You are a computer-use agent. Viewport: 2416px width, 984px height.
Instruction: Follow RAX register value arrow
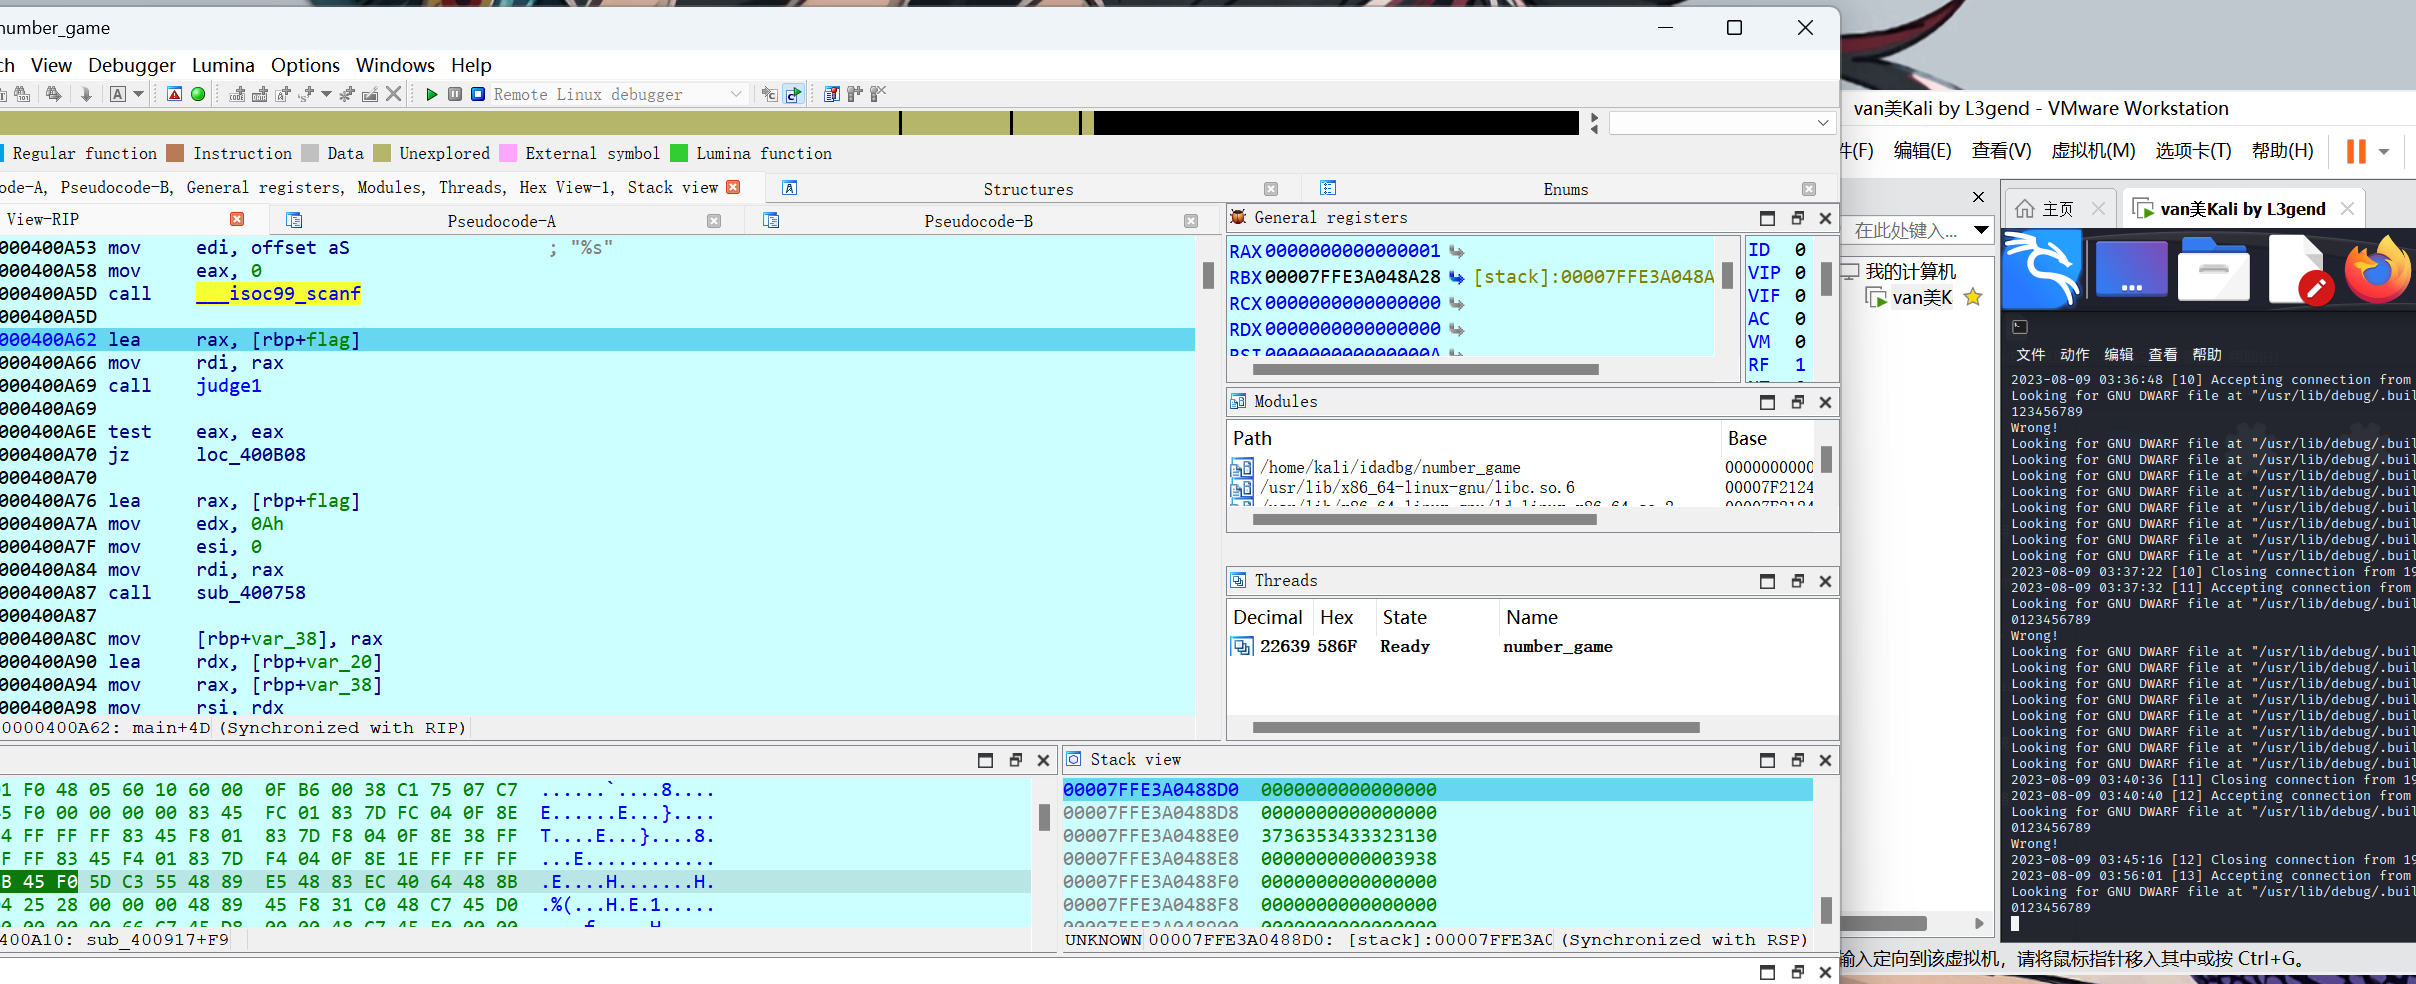(x=1457, y=251)
